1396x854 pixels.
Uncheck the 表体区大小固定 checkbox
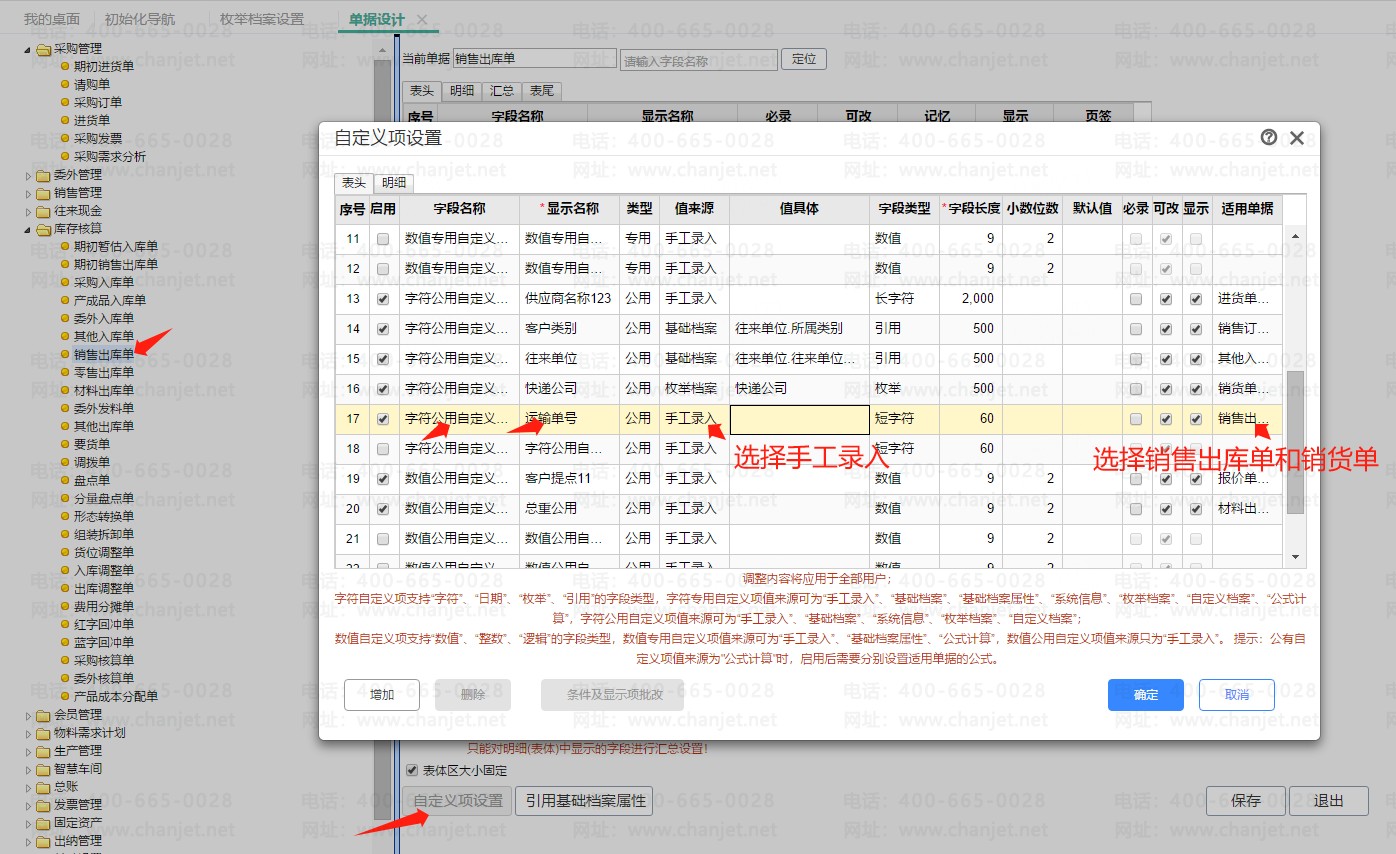[x=412, y=770]
